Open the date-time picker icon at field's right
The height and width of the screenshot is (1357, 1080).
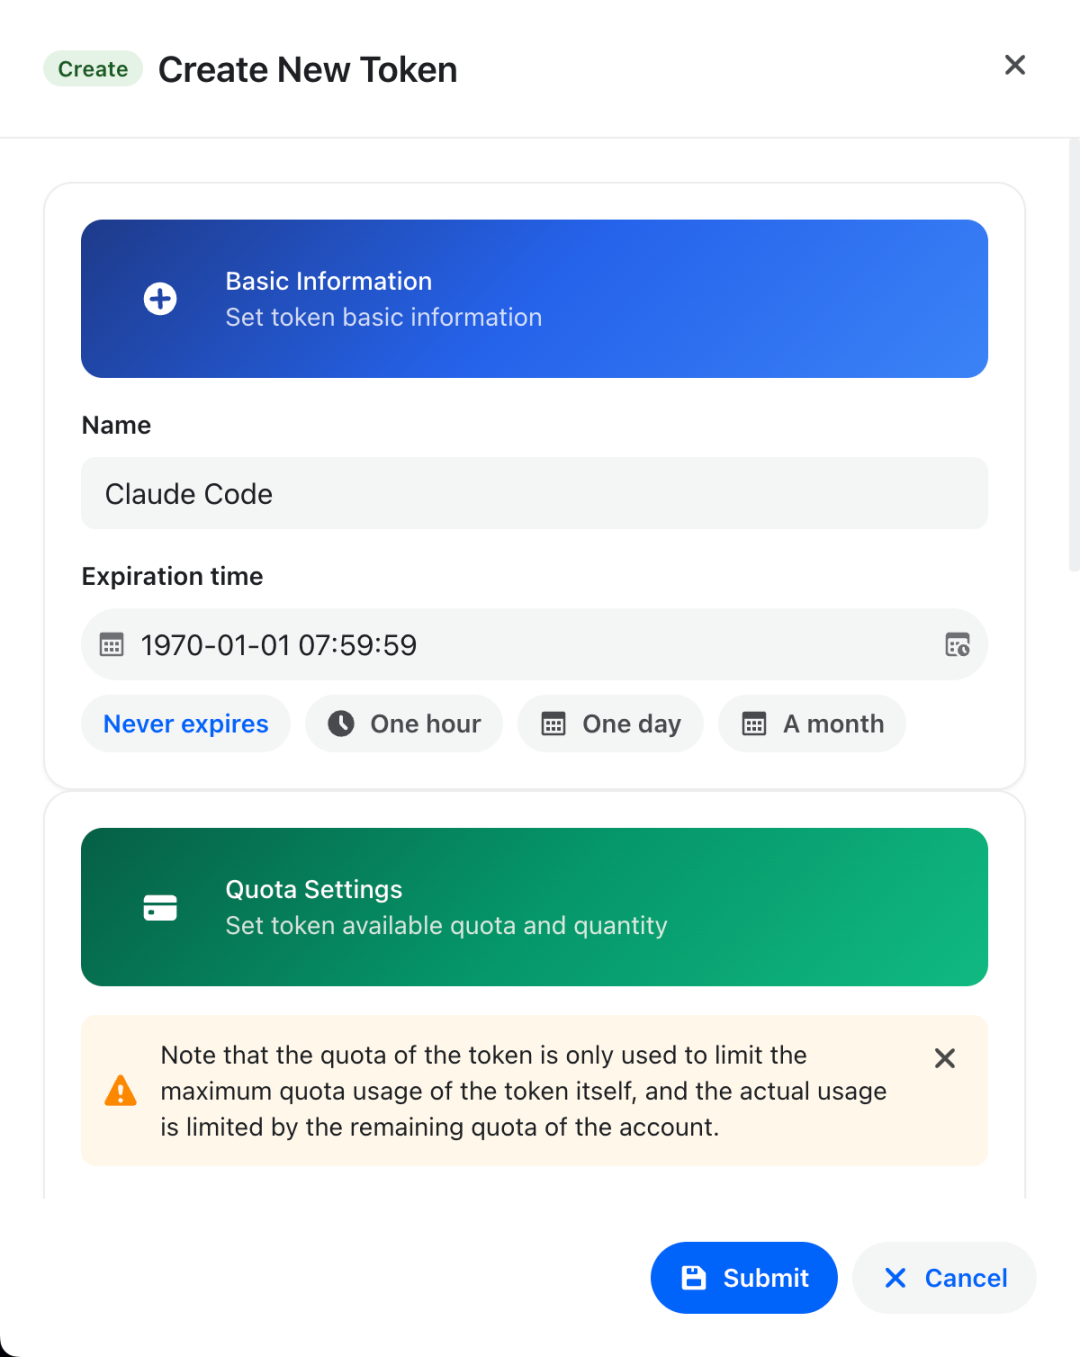957,645
